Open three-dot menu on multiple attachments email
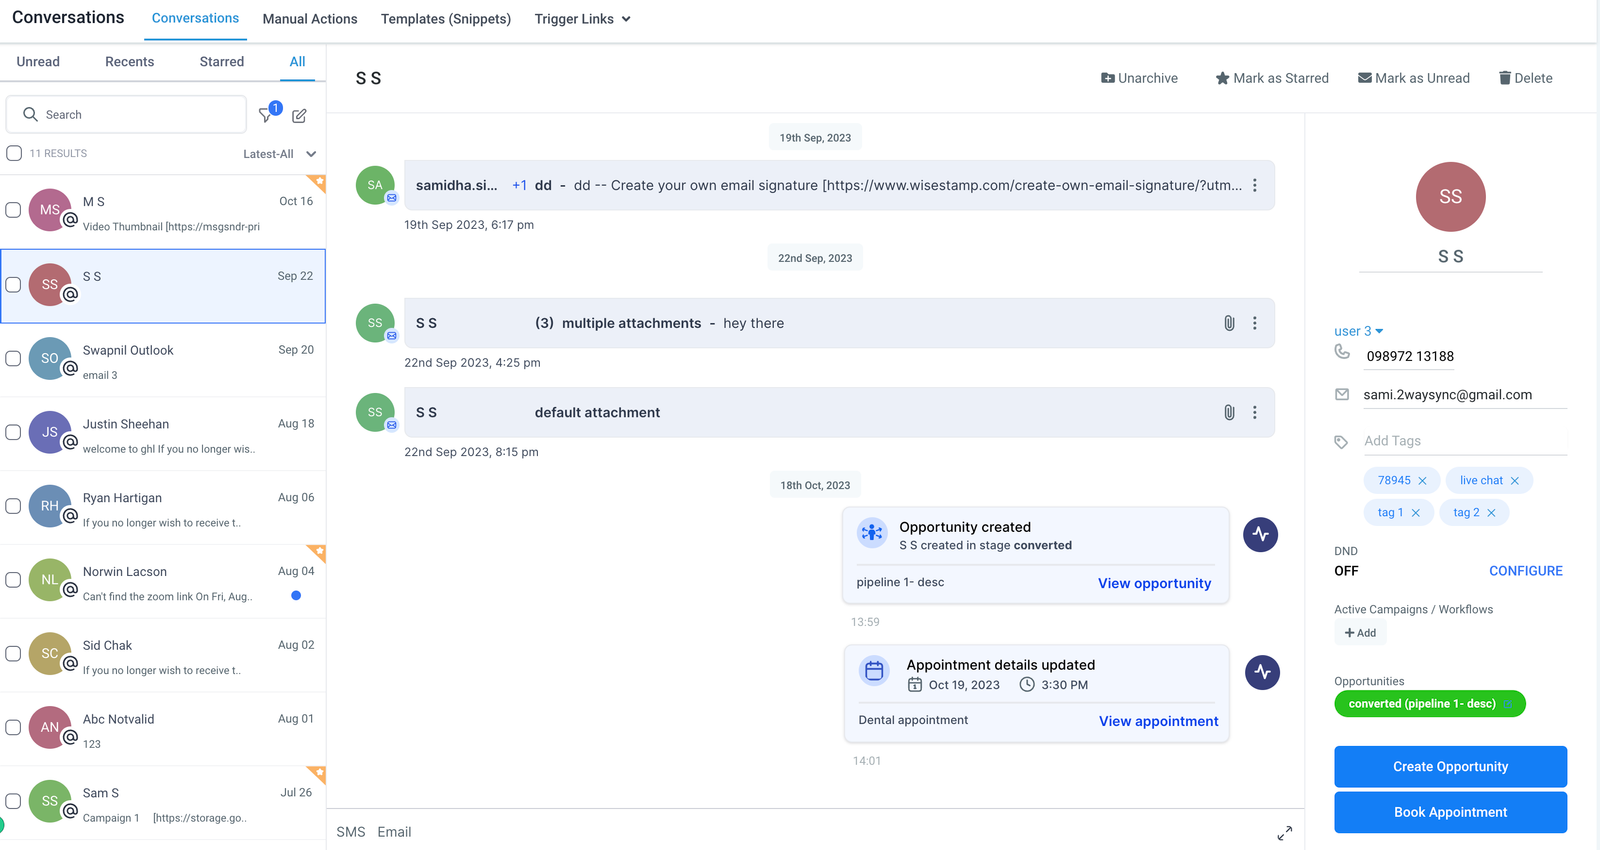This screenshot has width=1600, height=850. tap(1255, 323)
